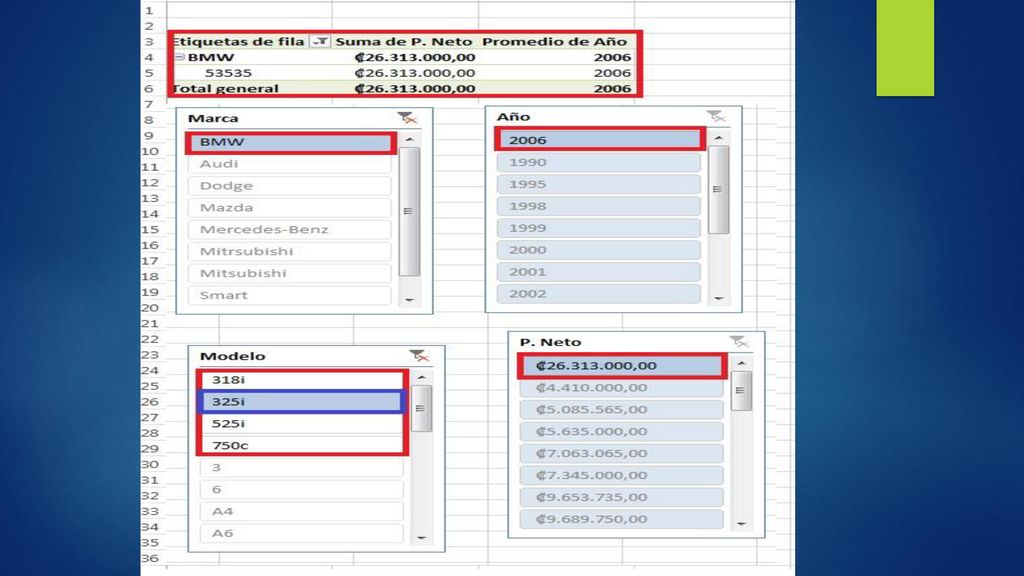
Task: Select year 2006 in the Año slicer
Action: [599, 140]
